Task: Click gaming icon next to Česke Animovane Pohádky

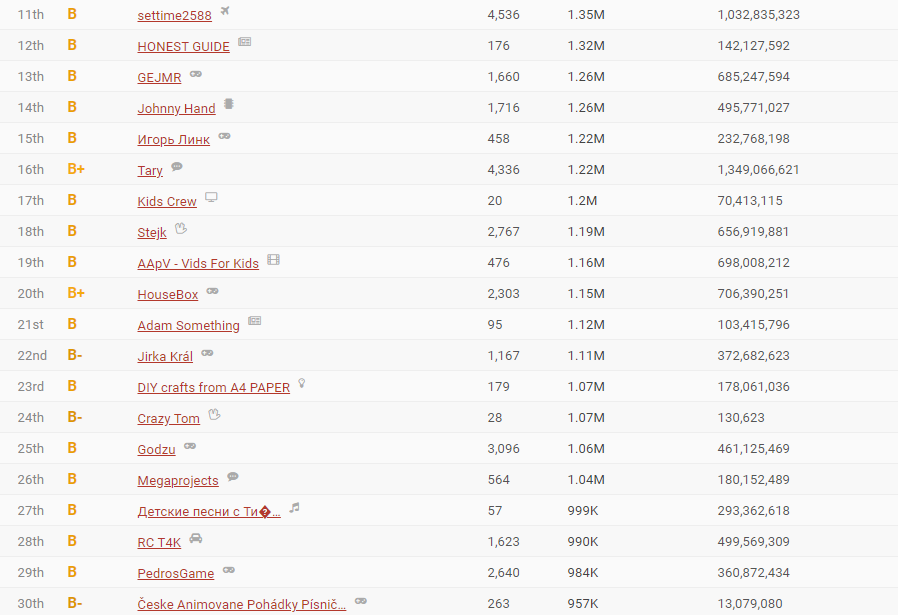Action: [x=361, y=601]
